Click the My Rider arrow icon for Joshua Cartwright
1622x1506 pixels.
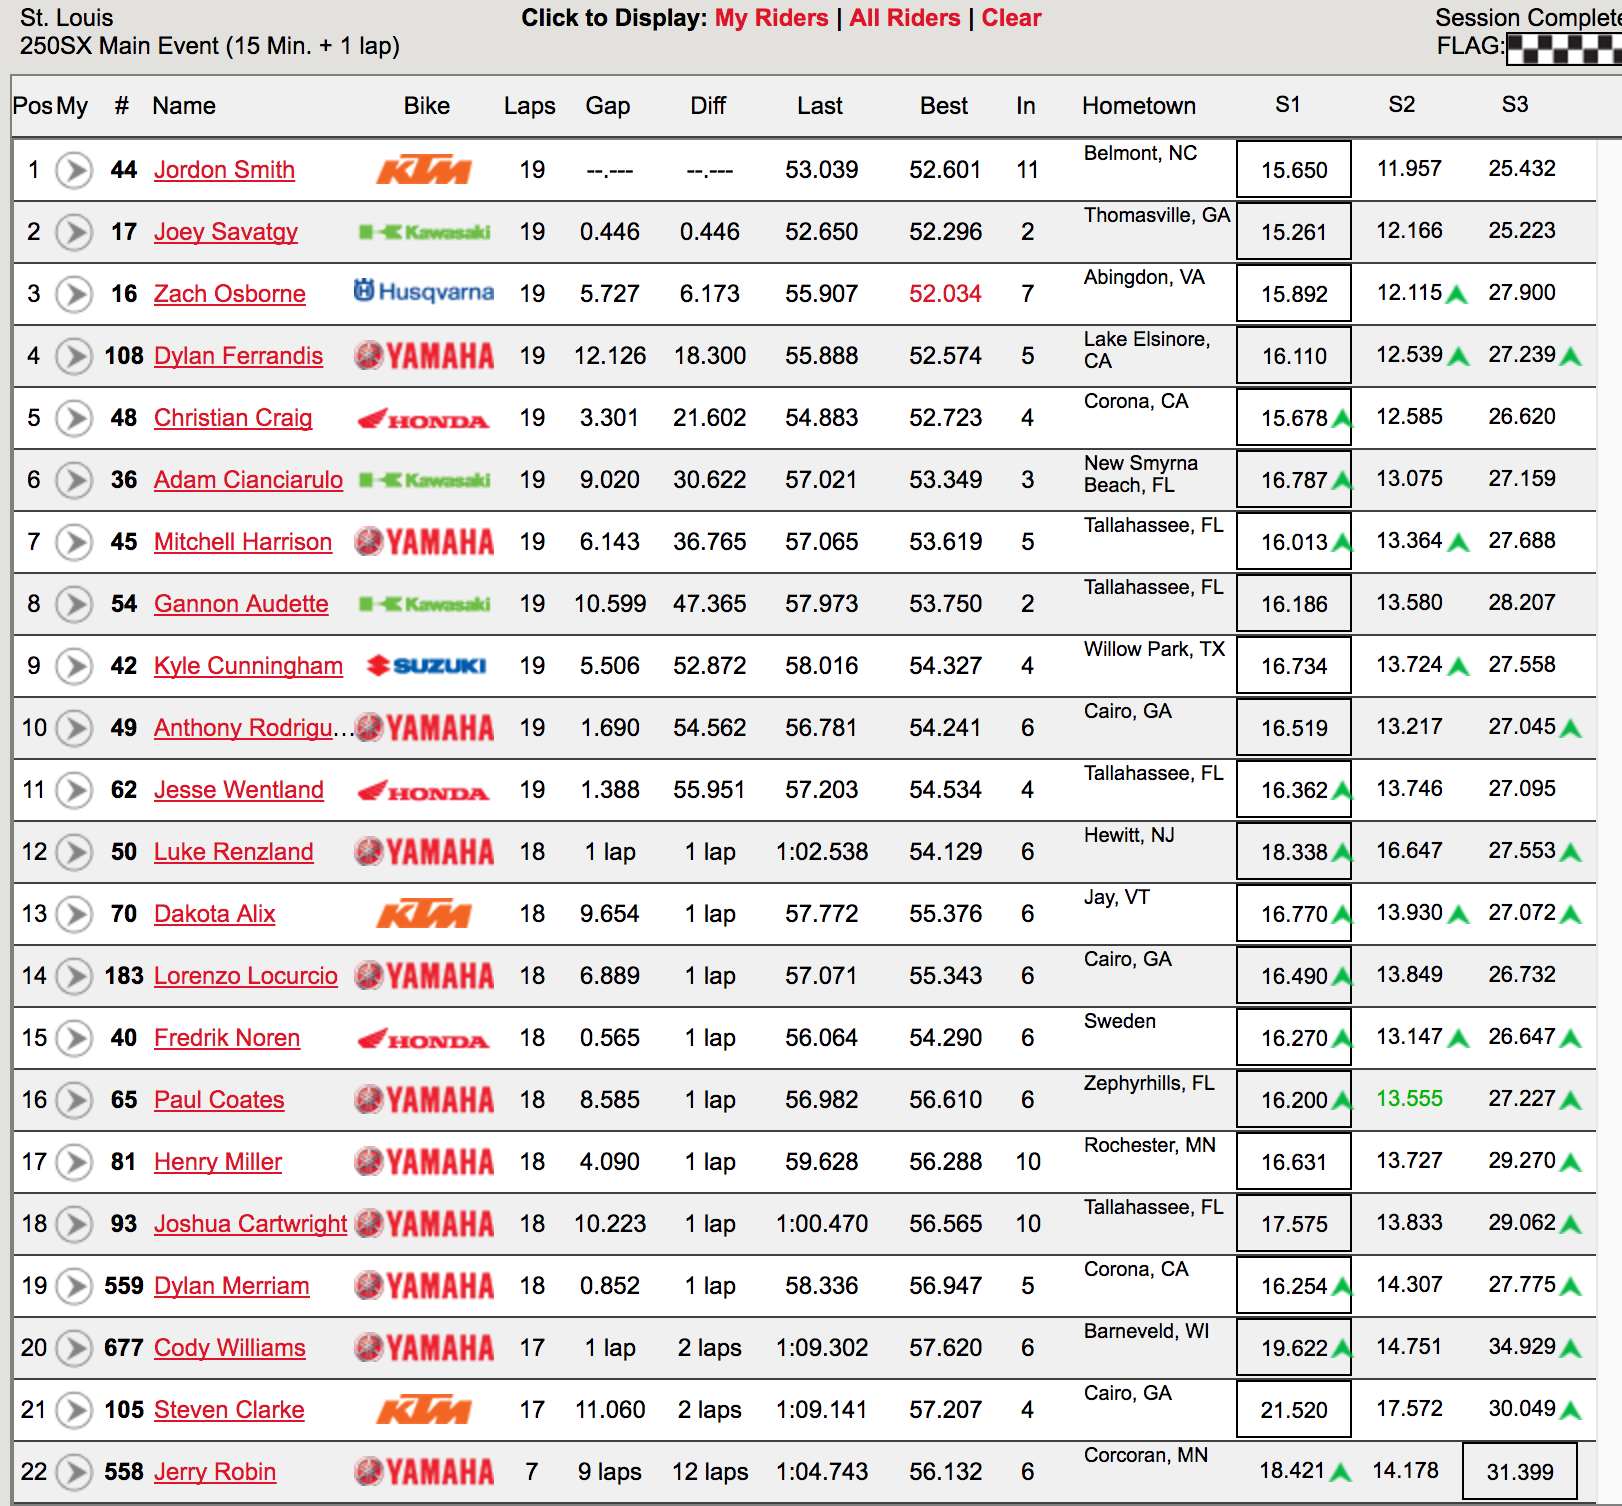(74, 1224)
